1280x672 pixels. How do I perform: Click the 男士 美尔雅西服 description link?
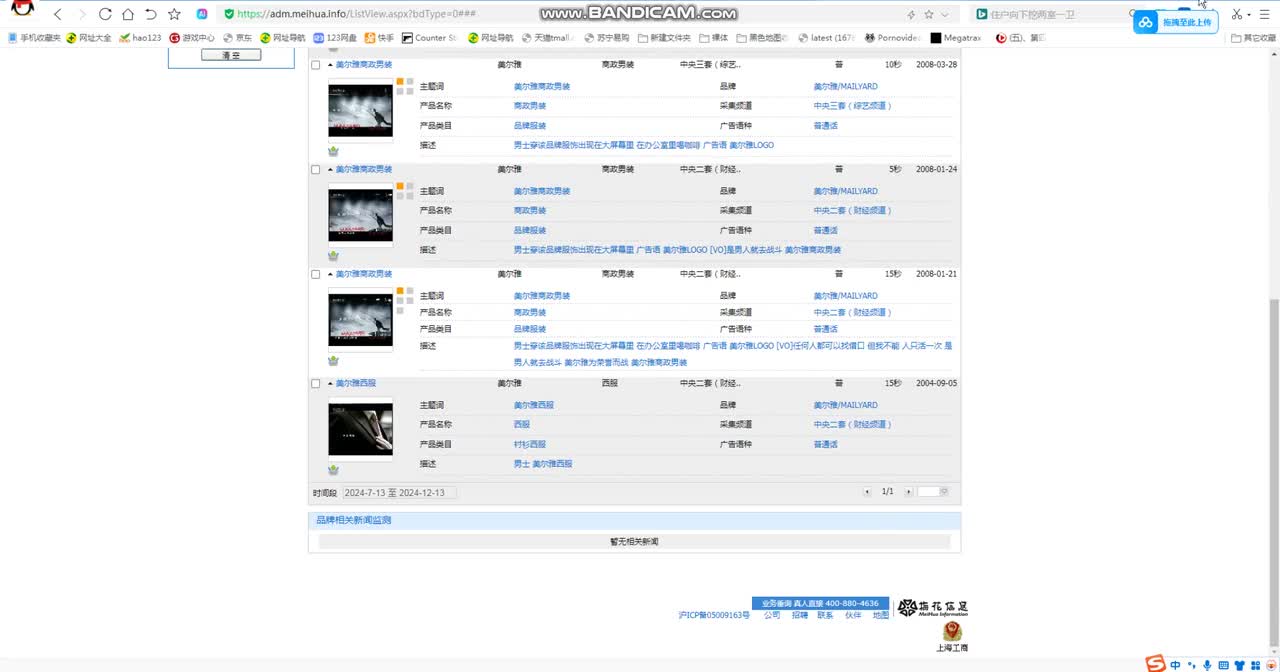543,464
